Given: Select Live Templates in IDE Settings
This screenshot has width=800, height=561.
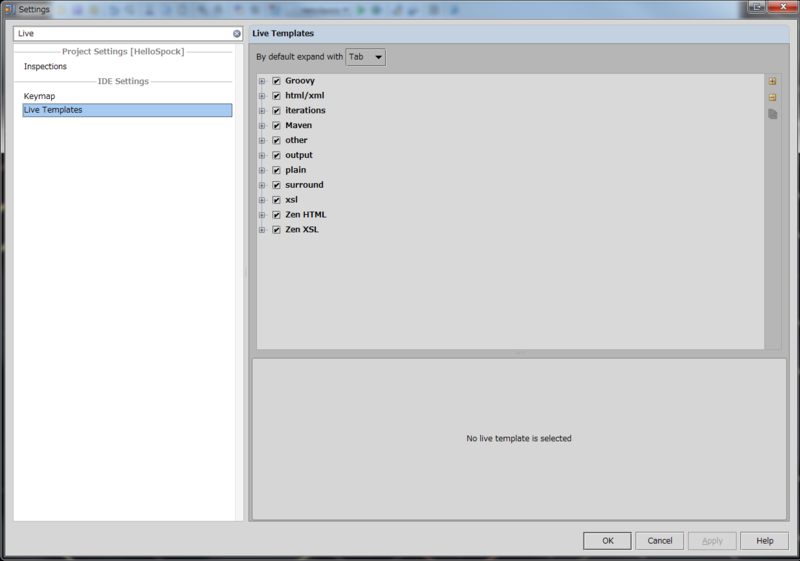Looking at the screenshot, I should pos(127,110).
